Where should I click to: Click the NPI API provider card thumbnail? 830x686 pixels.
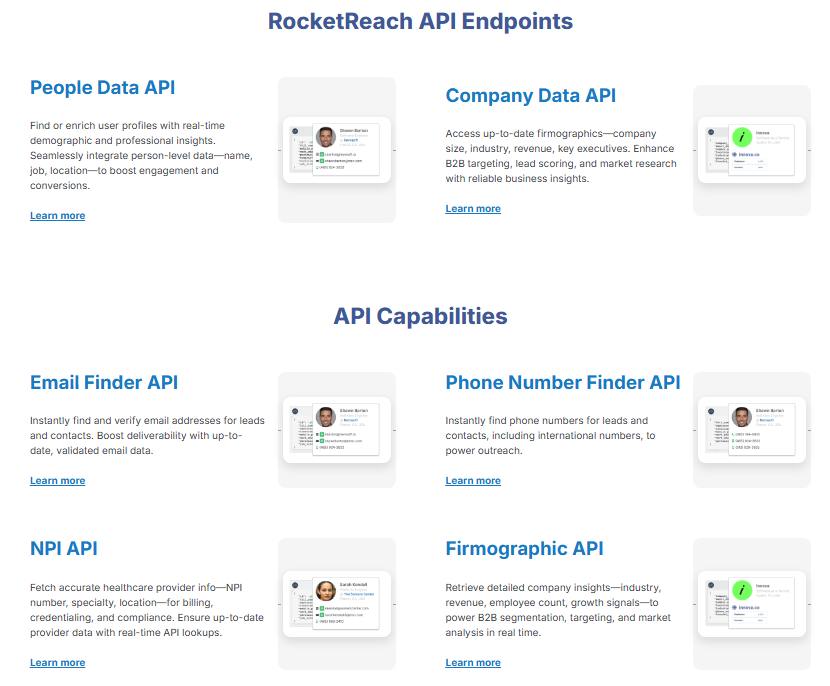point(337,604)
